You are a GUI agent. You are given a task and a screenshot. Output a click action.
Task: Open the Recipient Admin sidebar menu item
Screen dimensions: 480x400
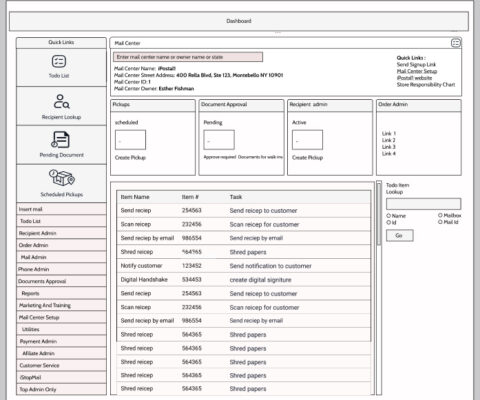pos(61,233)
